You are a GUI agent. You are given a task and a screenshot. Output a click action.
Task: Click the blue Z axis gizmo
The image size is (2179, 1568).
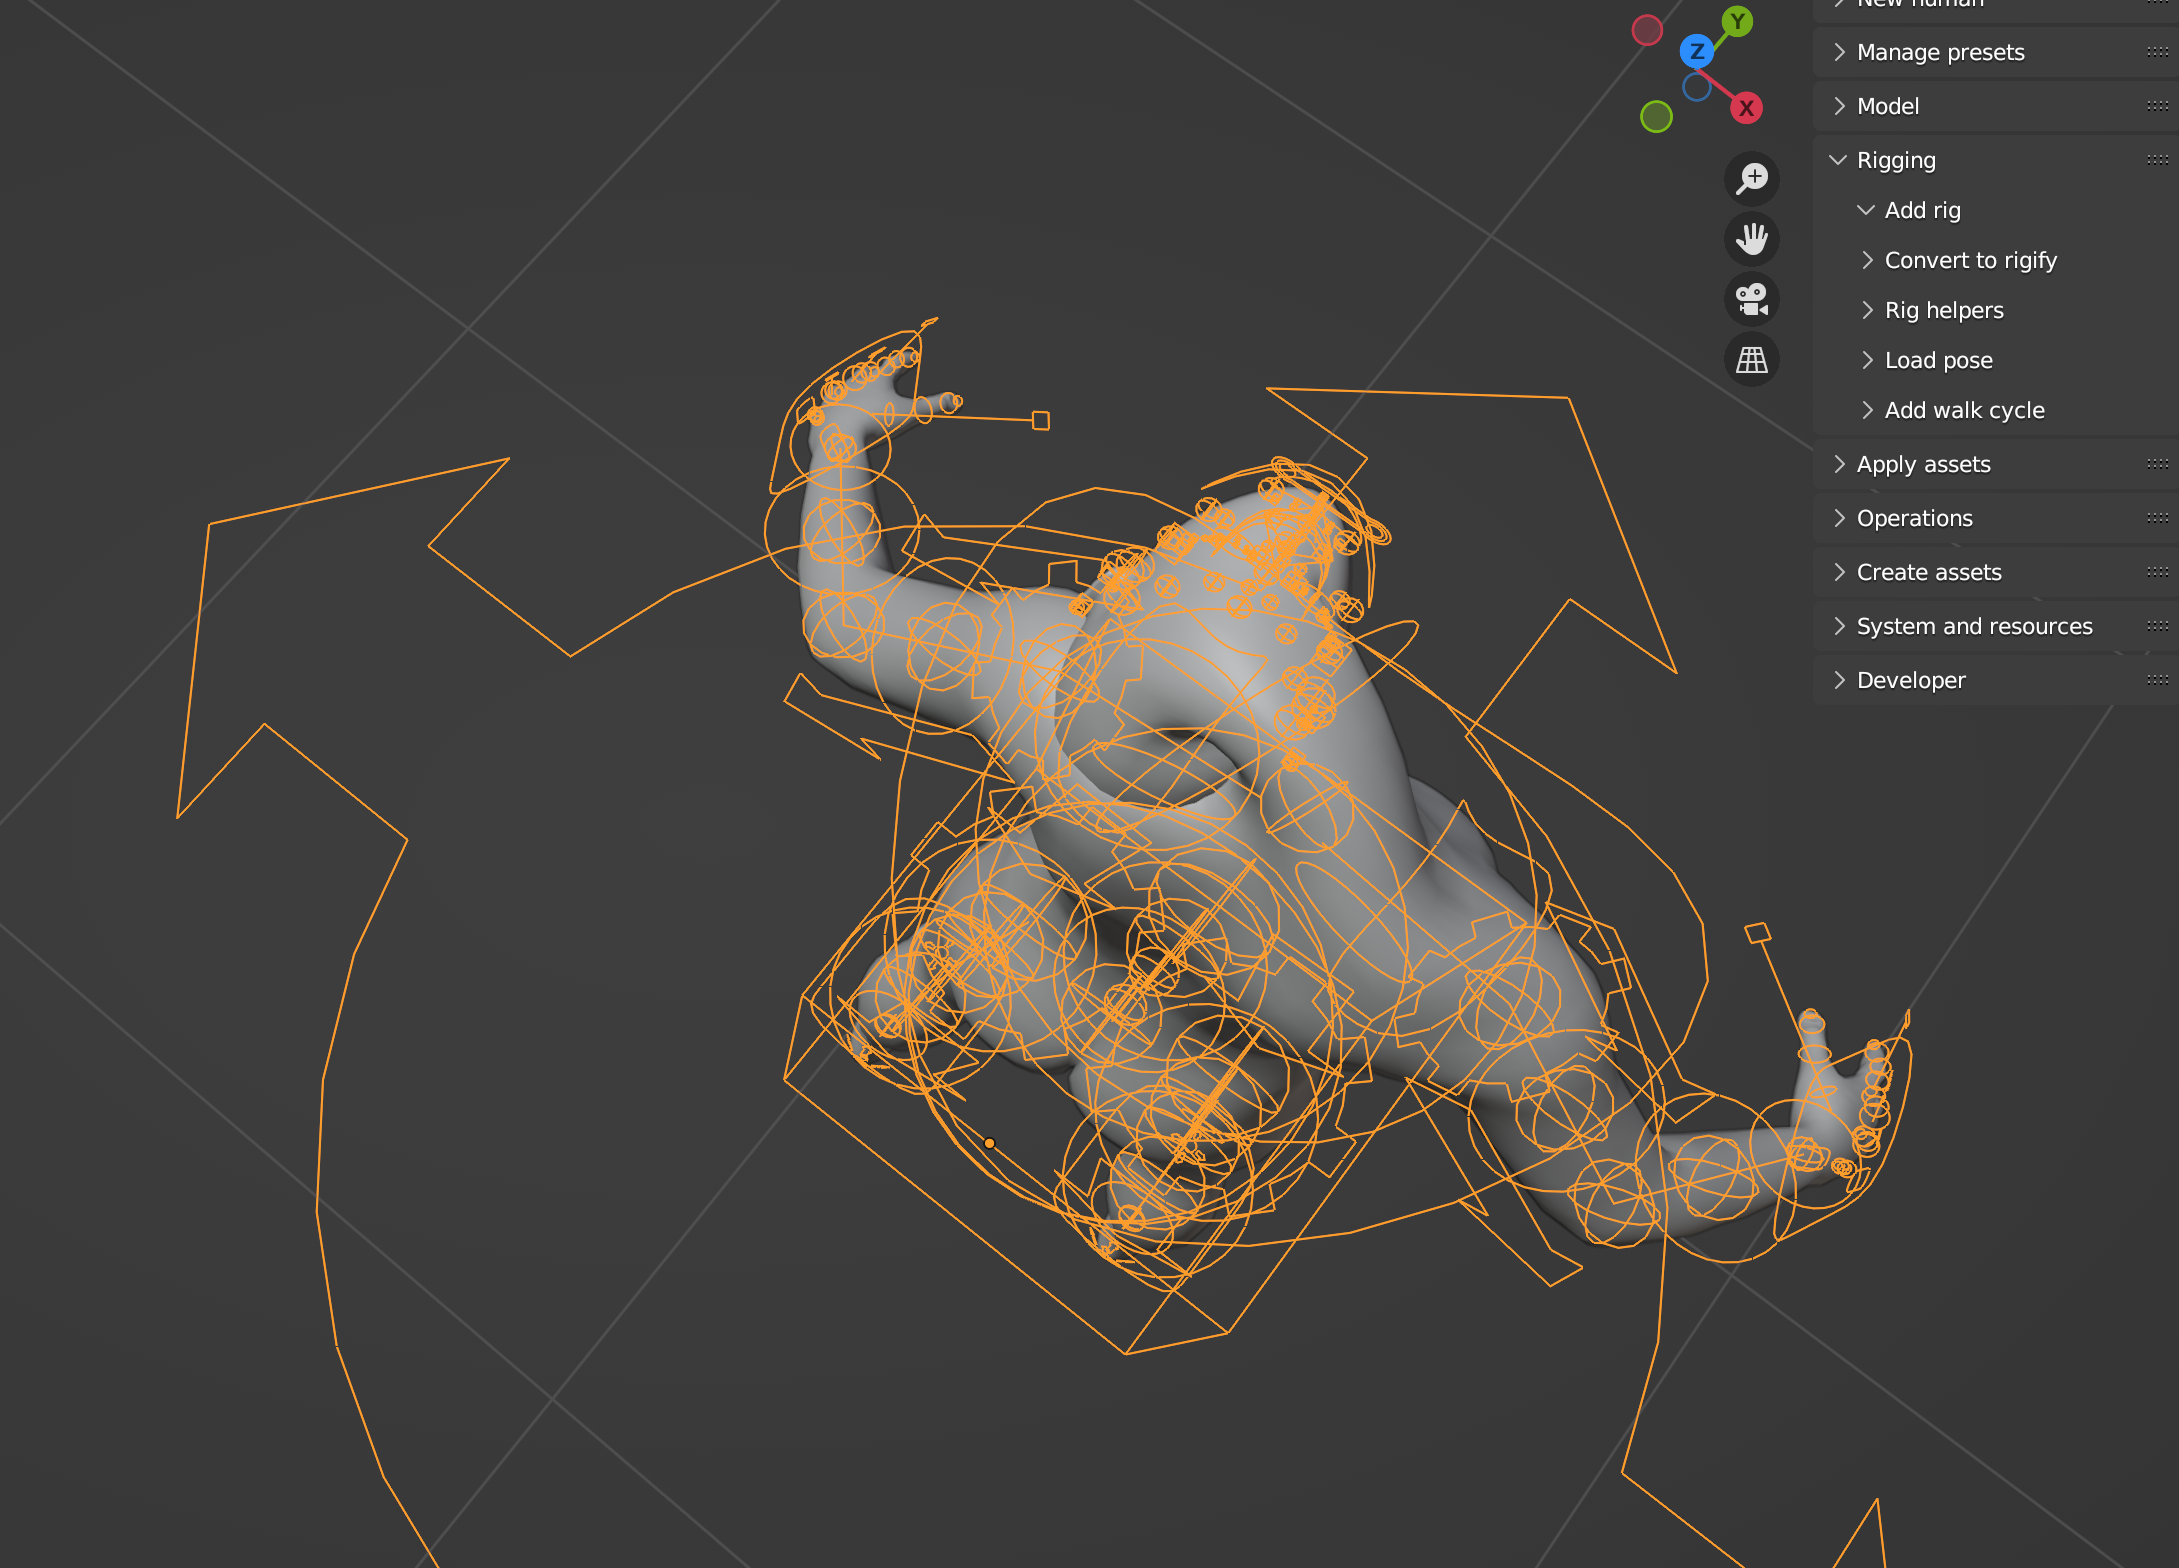[x=1696, y=51]
